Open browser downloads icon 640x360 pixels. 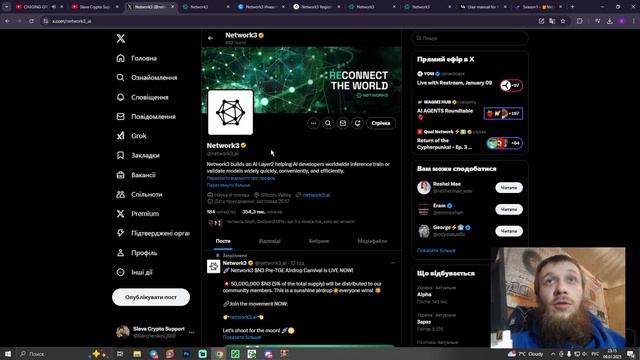click(x=609, y=21)
